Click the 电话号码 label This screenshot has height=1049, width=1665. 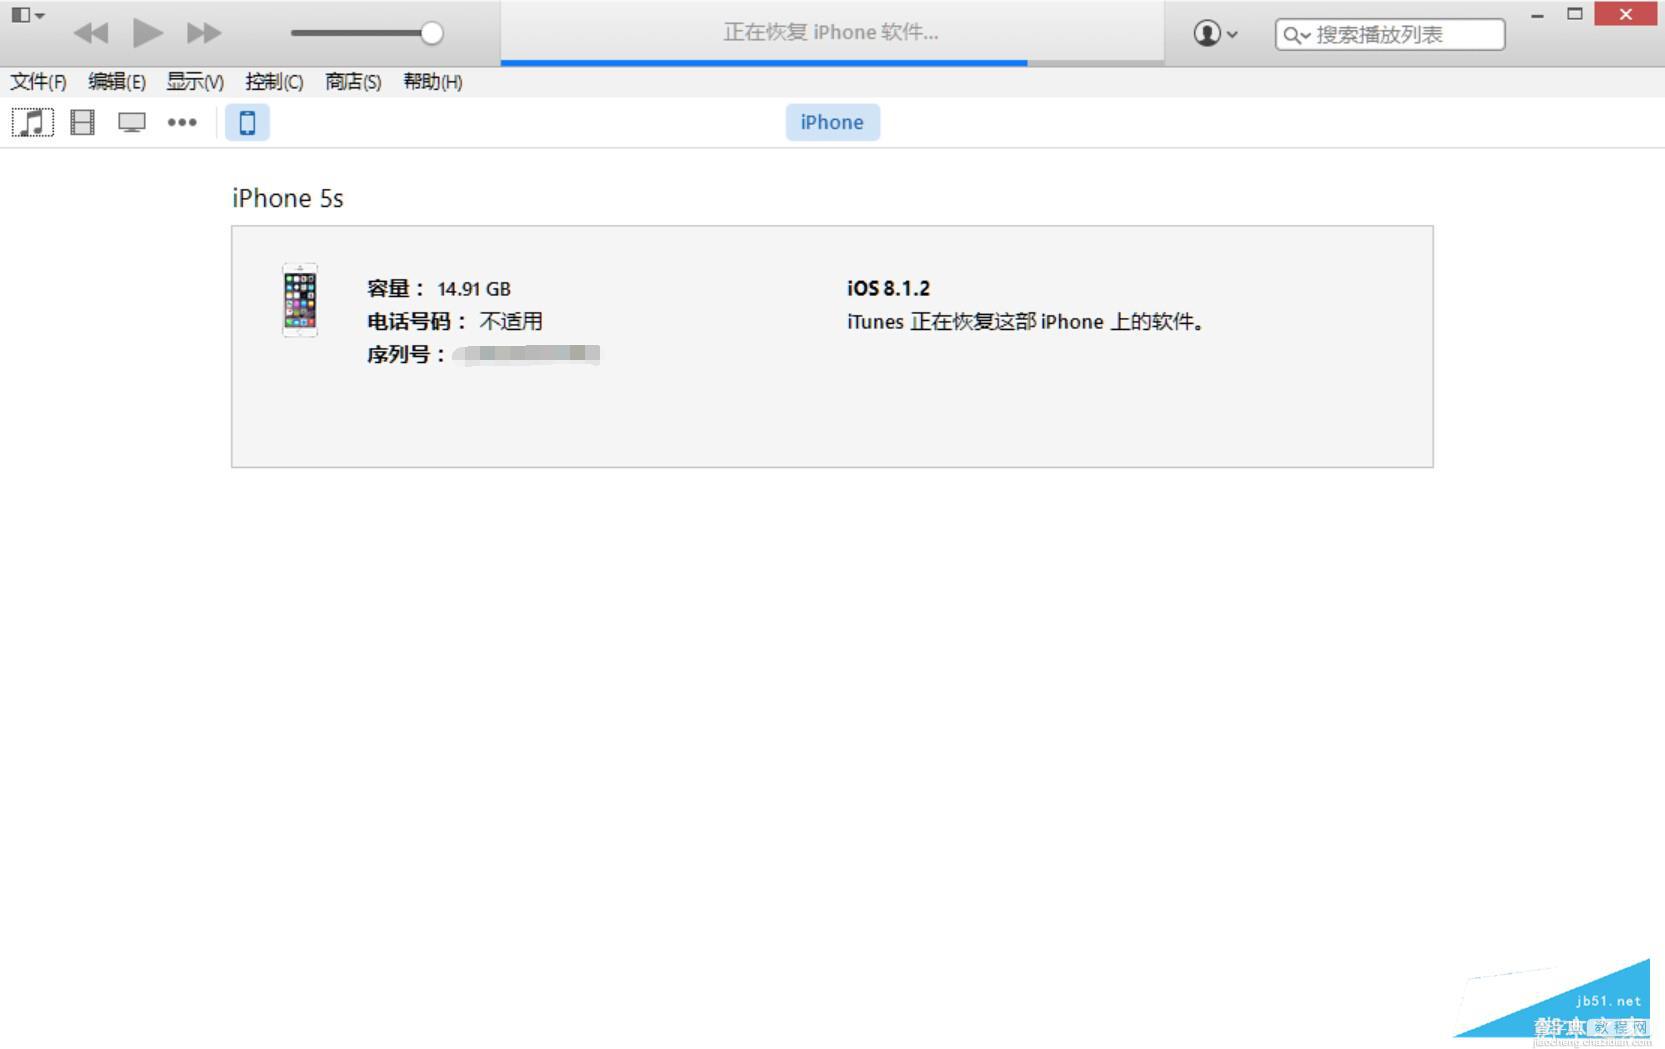point(417,322)
